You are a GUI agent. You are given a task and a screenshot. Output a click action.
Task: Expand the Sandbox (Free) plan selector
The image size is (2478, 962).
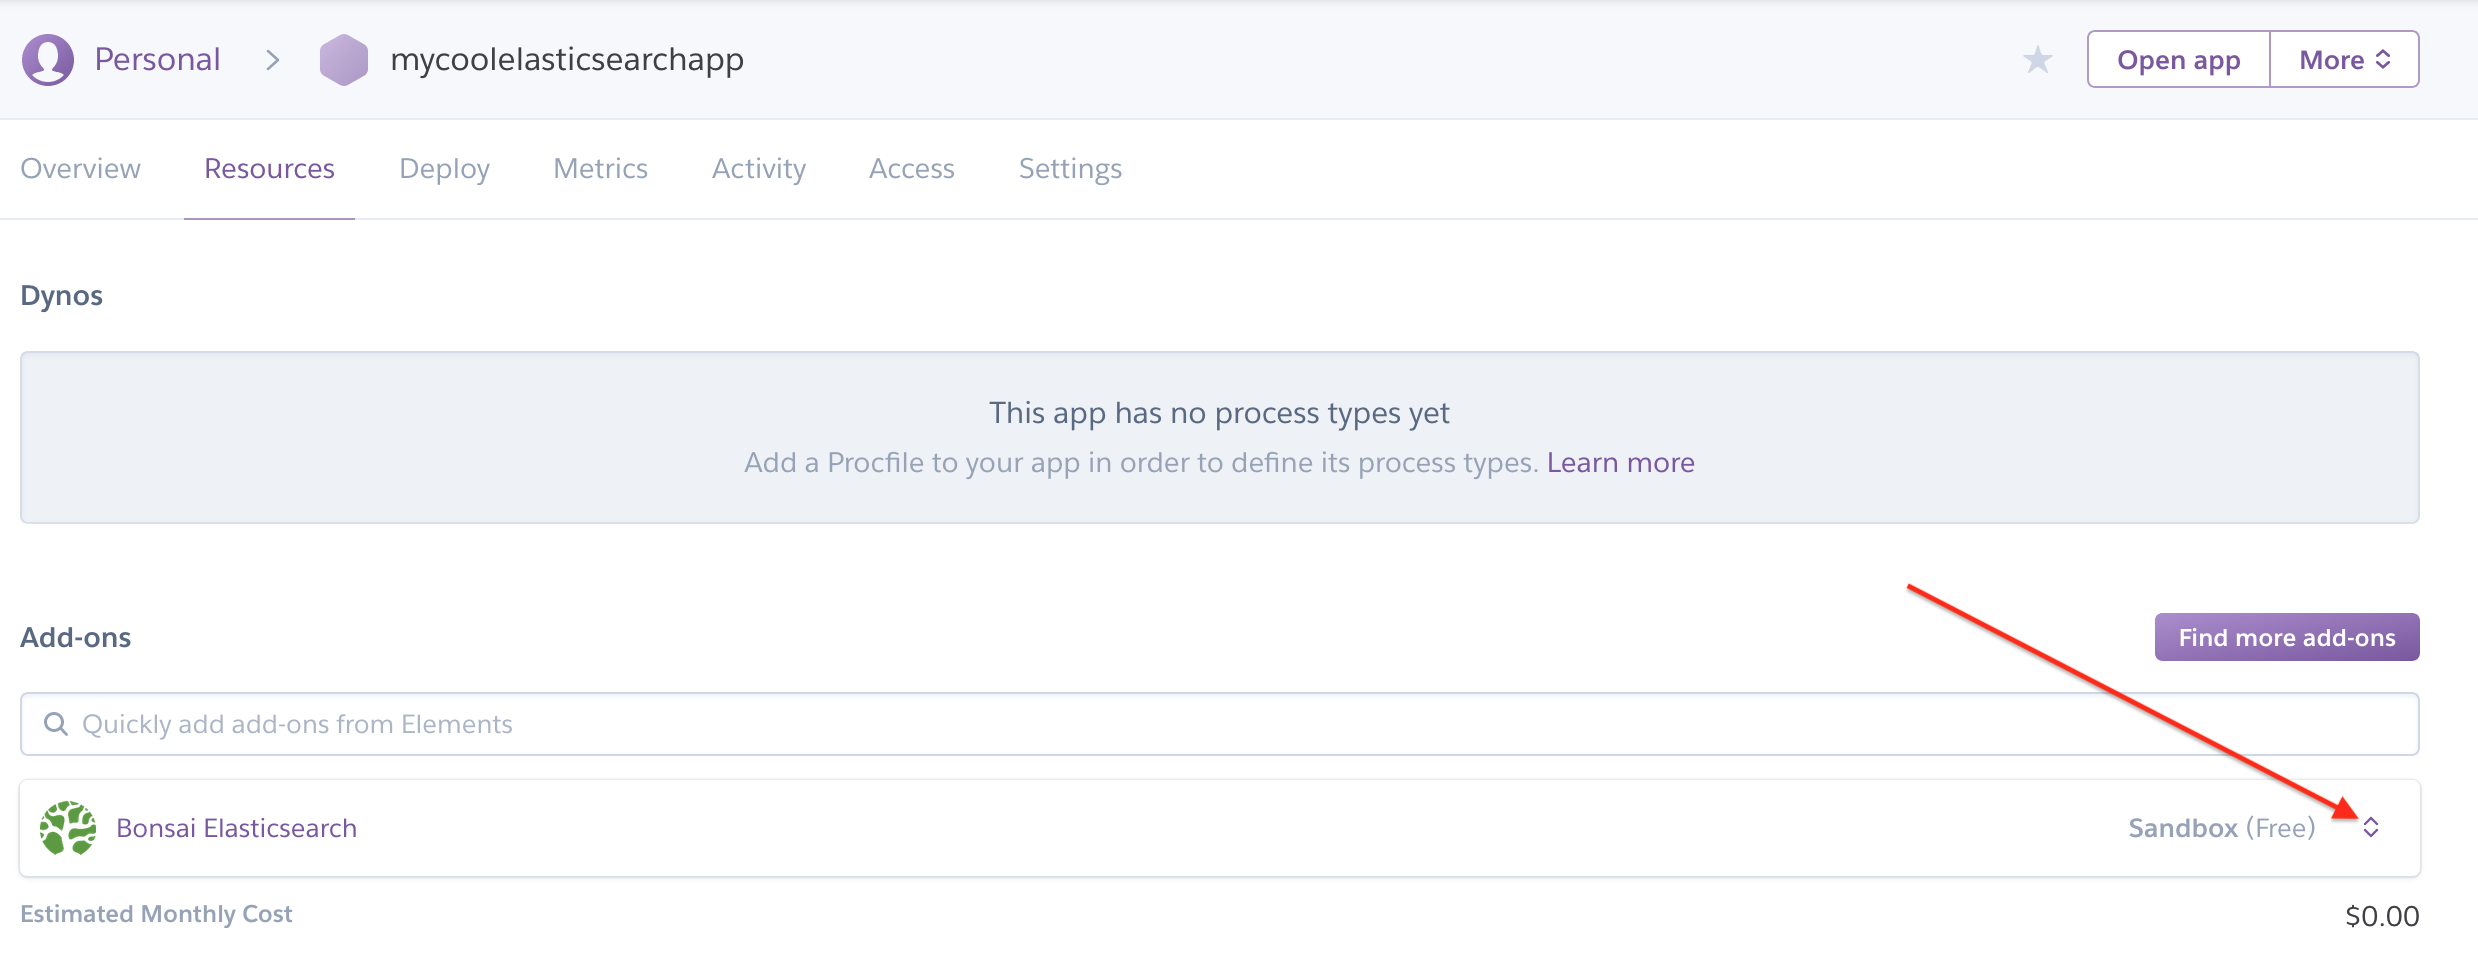tap(2371, 827)
